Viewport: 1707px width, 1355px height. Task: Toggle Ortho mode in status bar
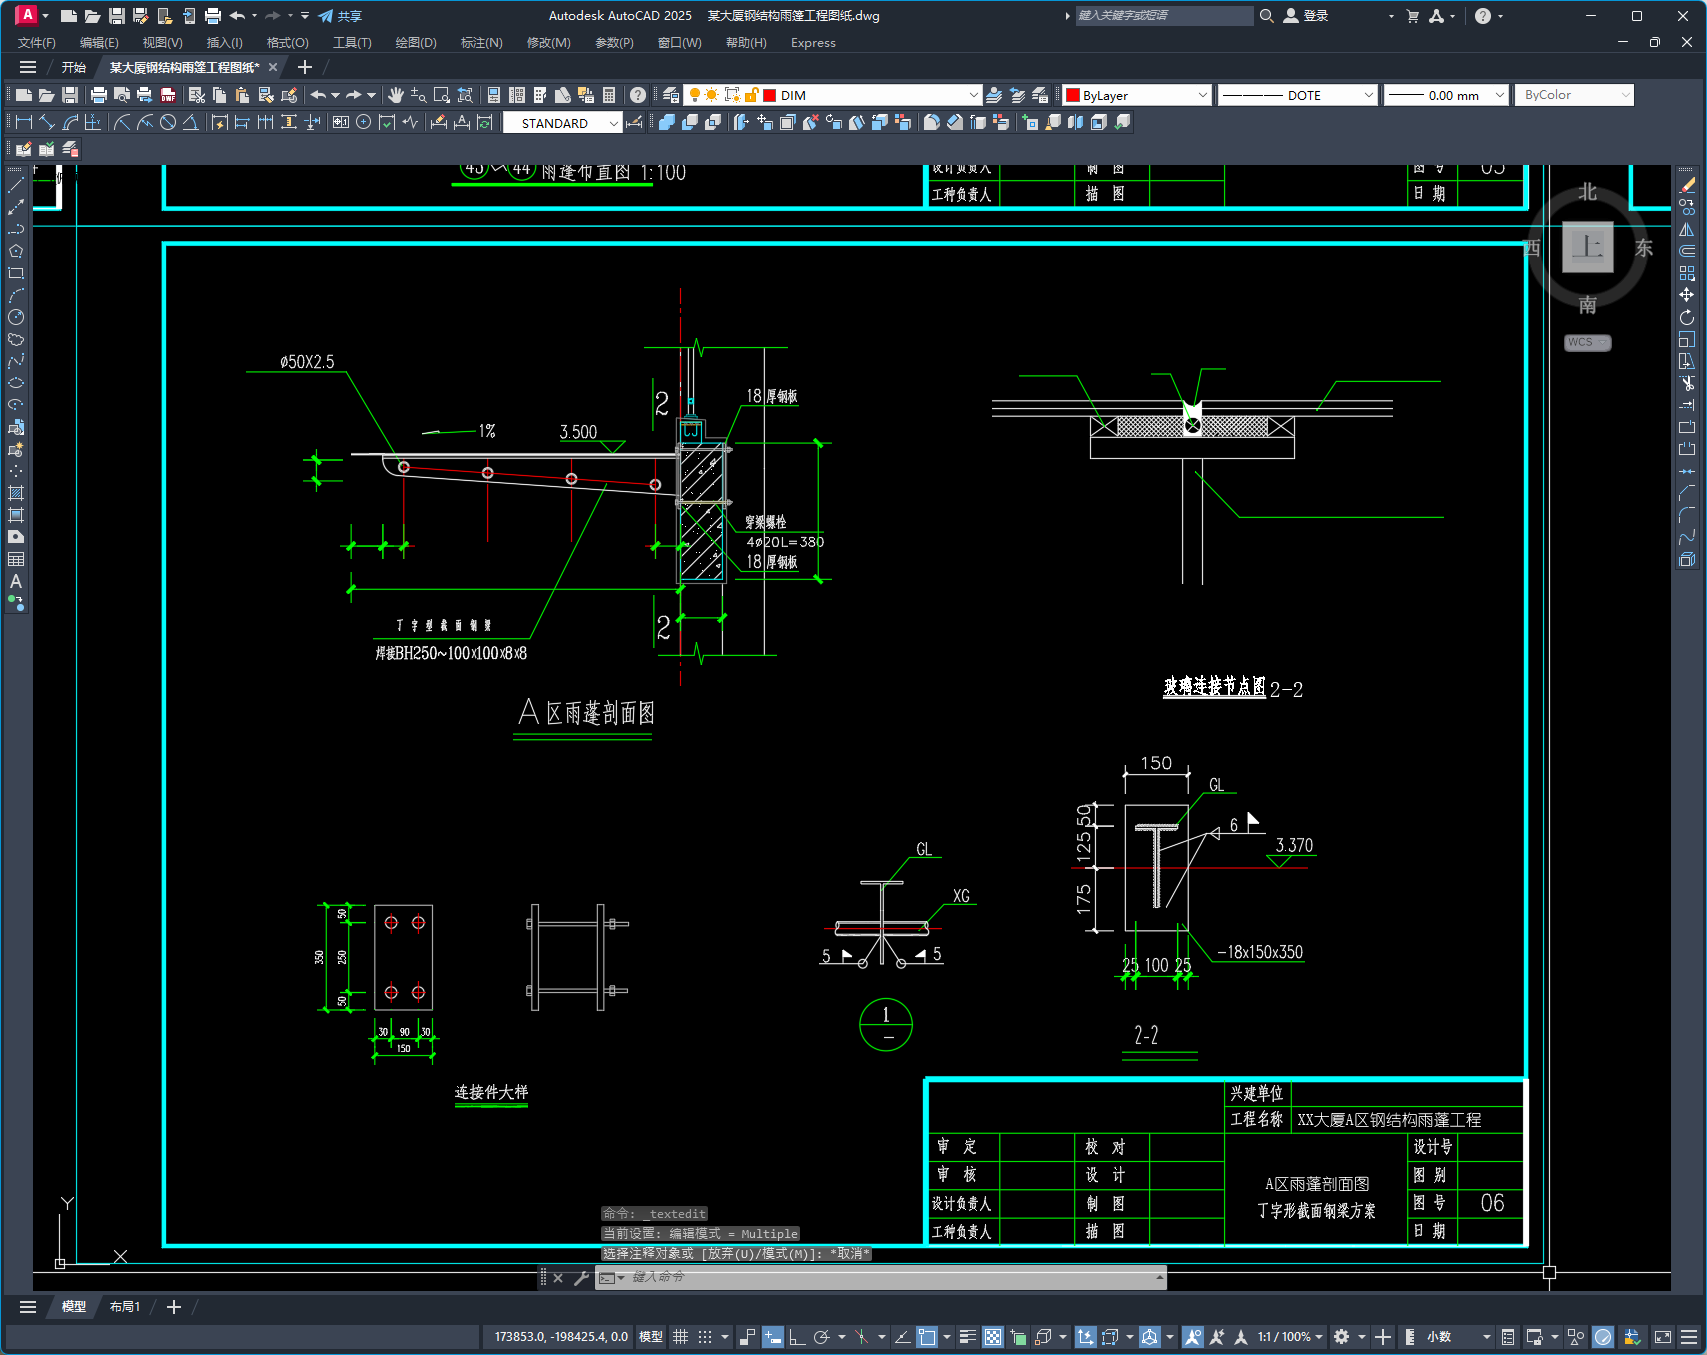click(797, 1337)
